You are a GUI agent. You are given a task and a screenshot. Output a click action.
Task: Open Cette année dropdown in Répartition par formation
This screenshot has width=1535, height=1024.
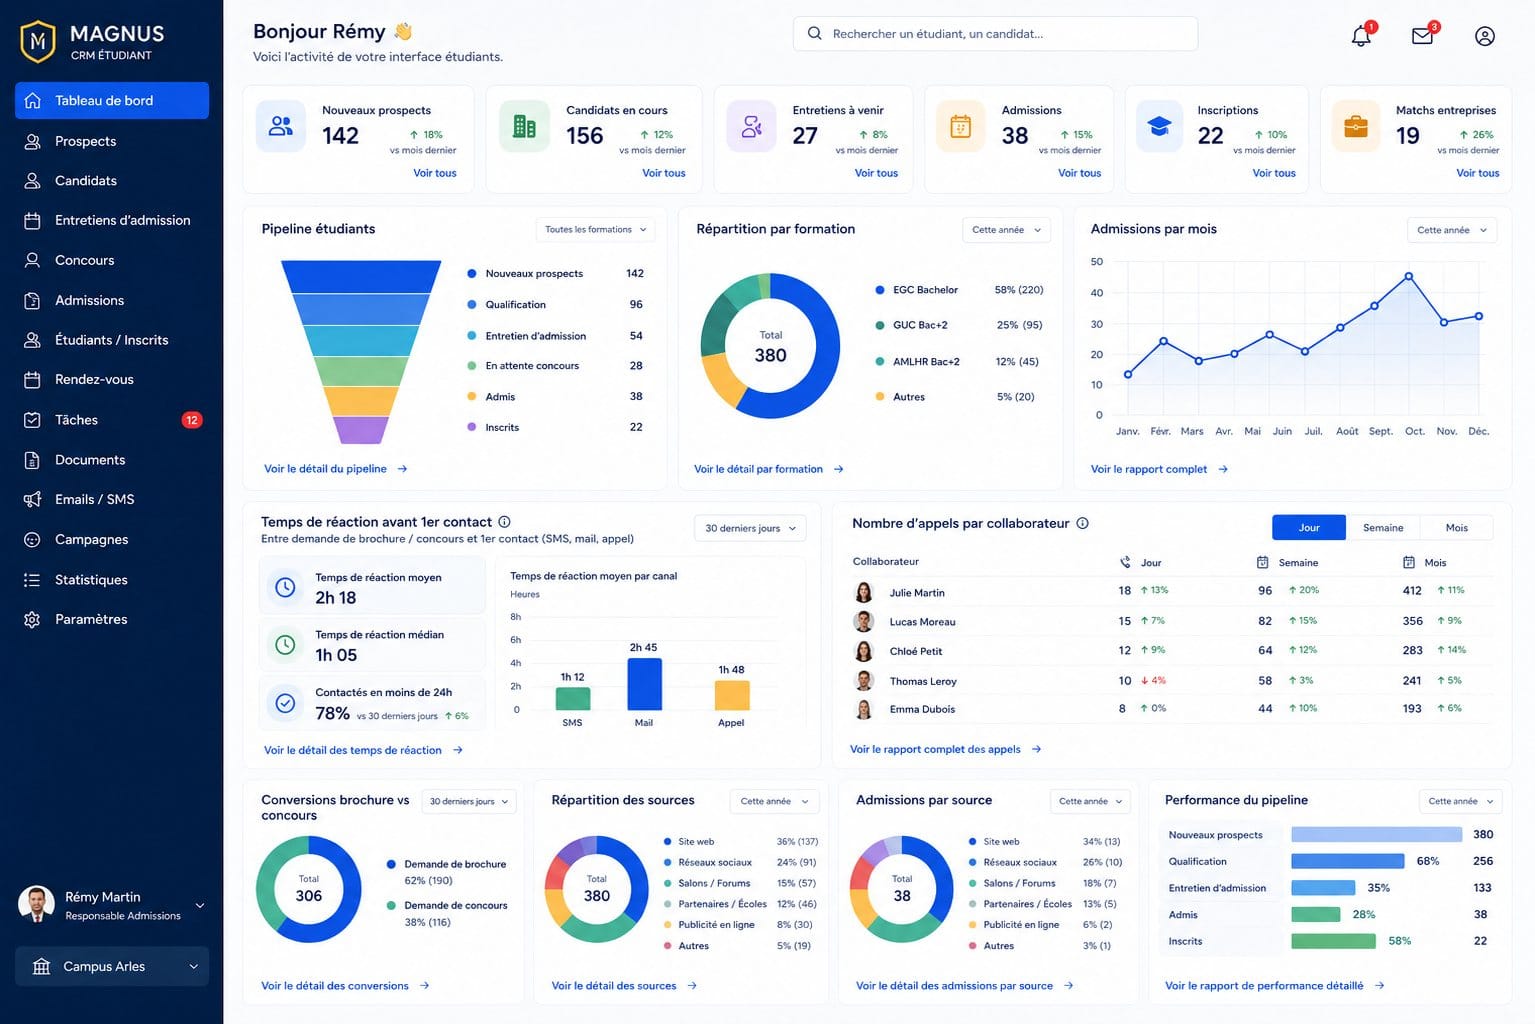[1006, 230]
